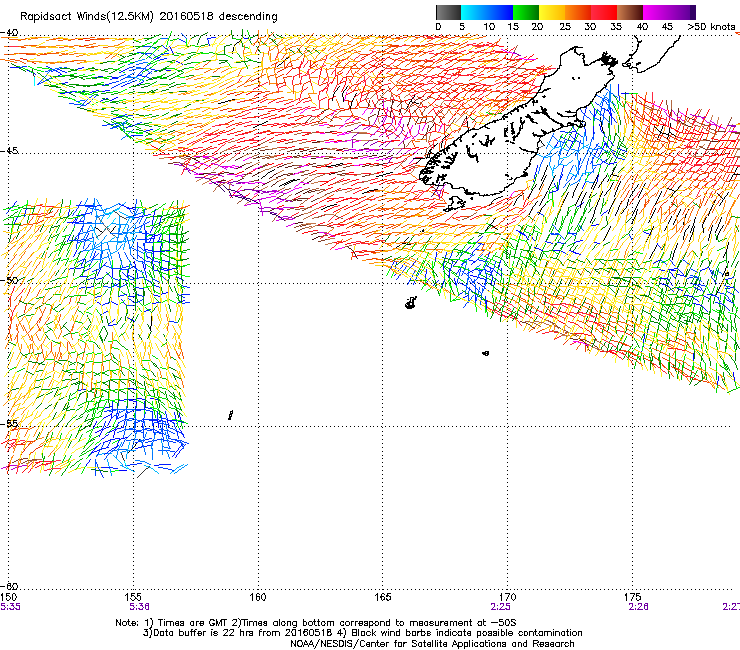Click the purple 40-50 knots legend segment
The width and height of the screenshot is (740, 650).
(x=669, y=12)
